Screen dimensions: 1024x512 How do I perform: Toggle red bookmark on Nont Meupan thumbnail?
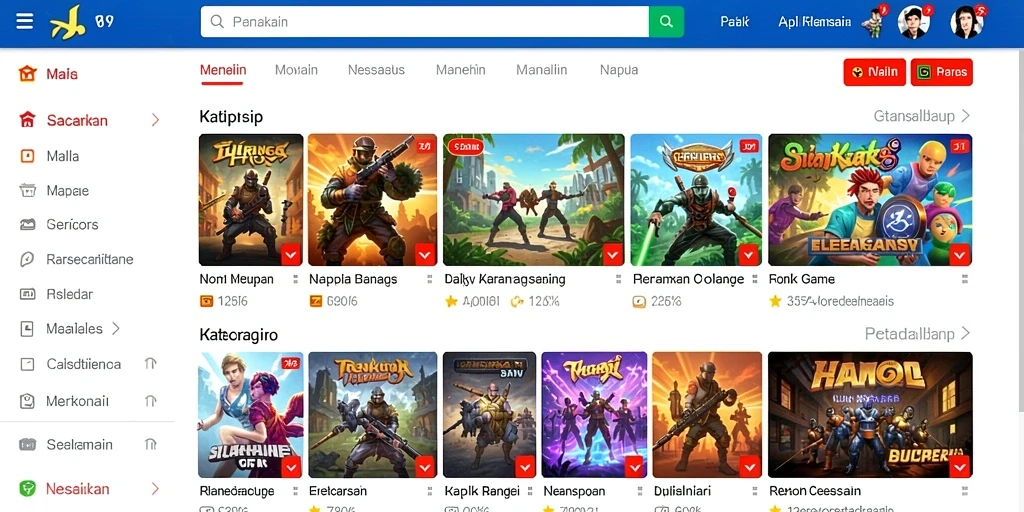[x=291, y=254]
